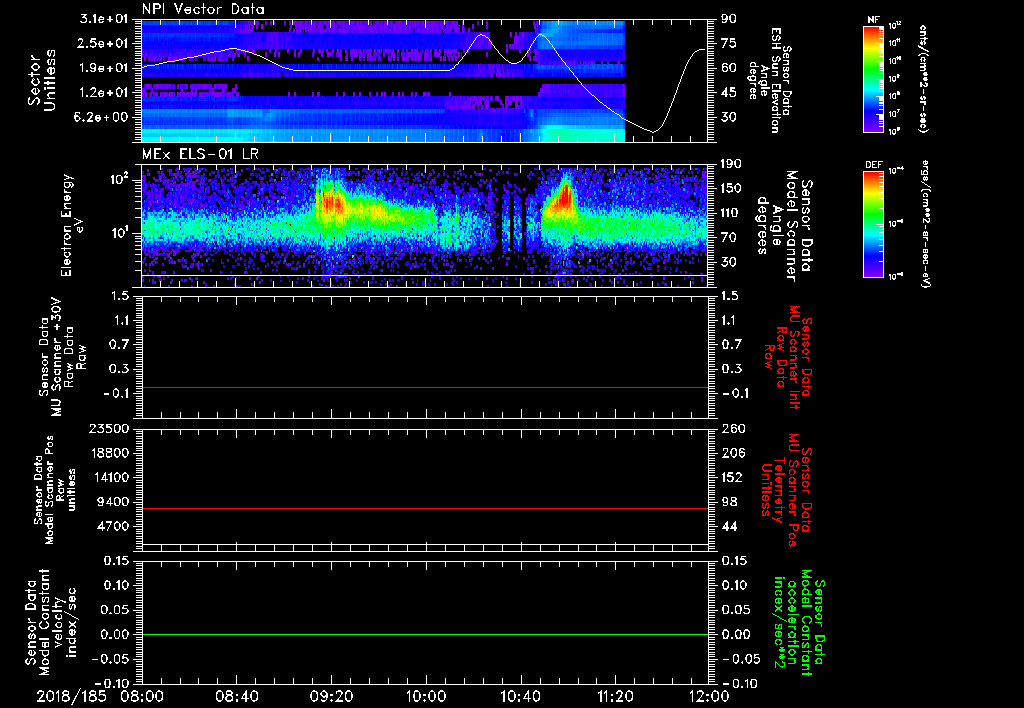Click the black data gap after 11:25 in NPI panel
This screenshot has width=1024, height=708.
click(666, 81)
